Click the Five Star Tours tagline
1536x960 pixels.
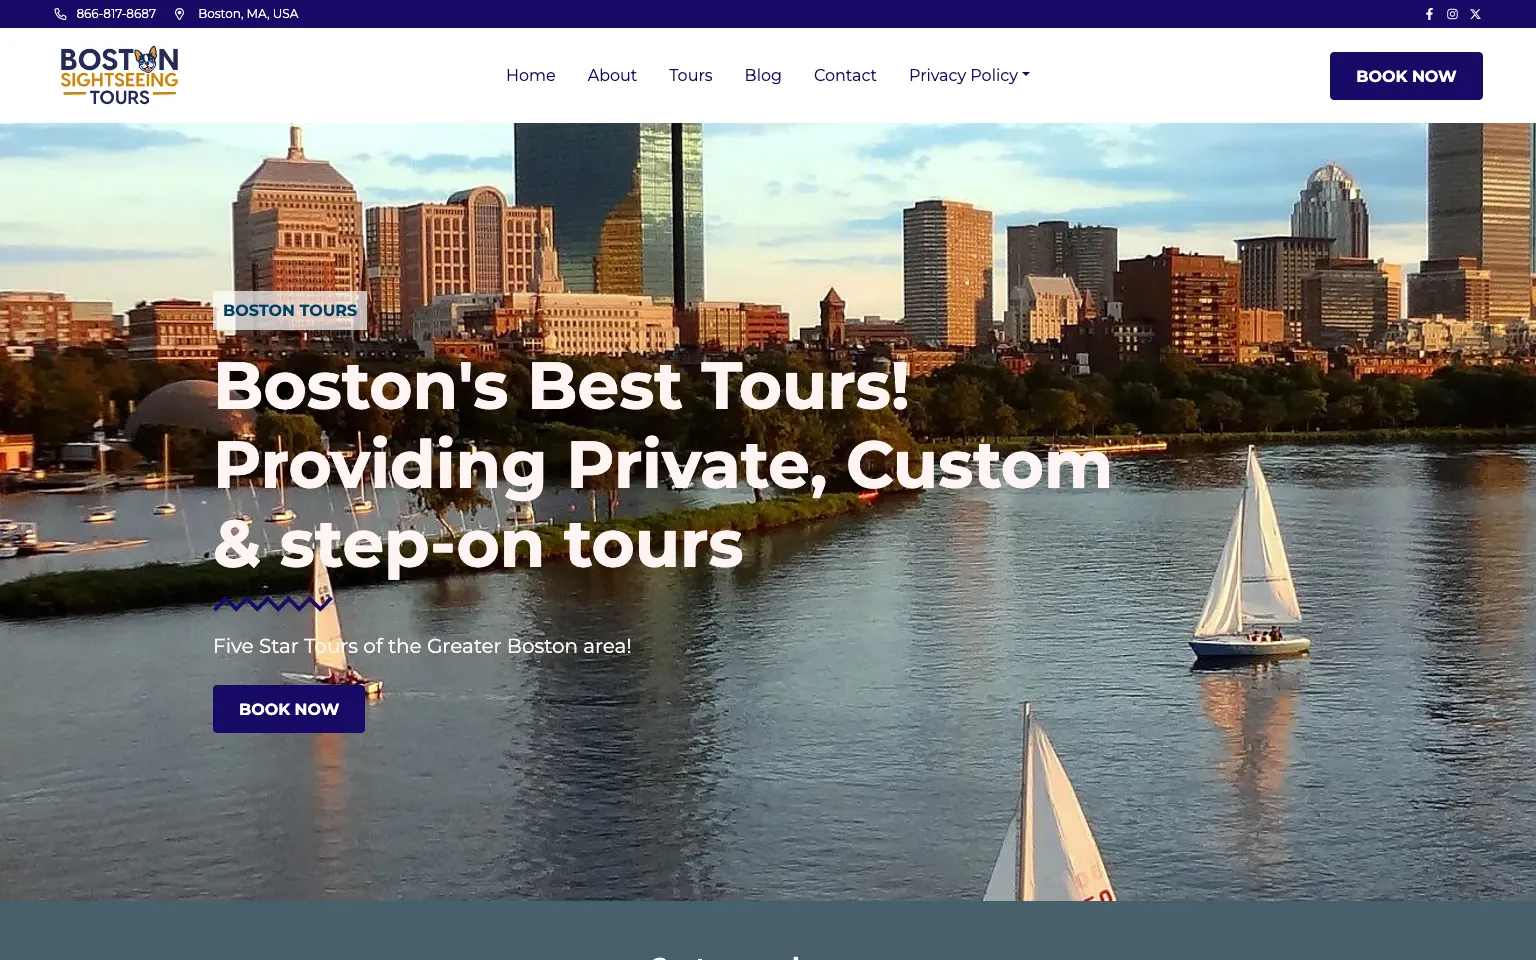coord(422,646)
